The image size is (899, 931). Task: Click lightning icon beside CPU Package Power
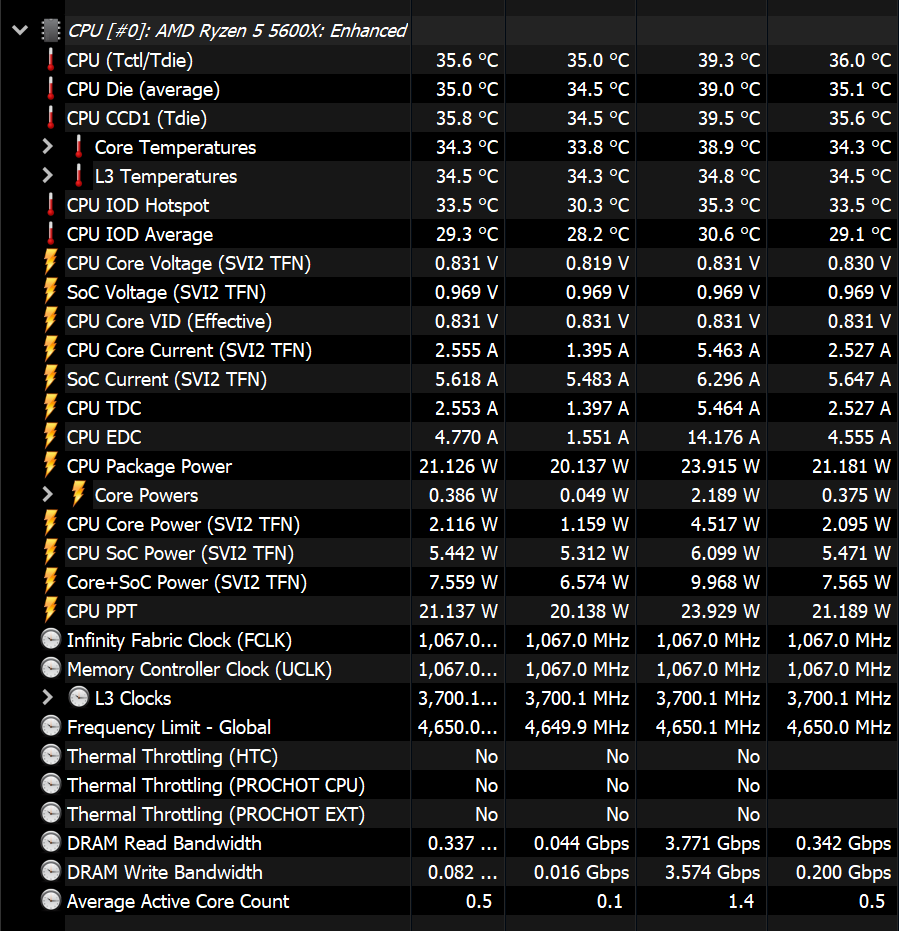(50, 466)
